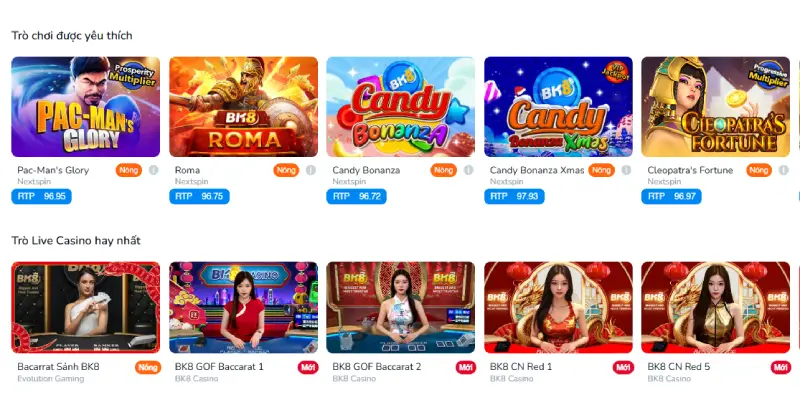Show info for Candy Bonanza Xmas
The image size is (800, 400).
(x=626, y=170)
